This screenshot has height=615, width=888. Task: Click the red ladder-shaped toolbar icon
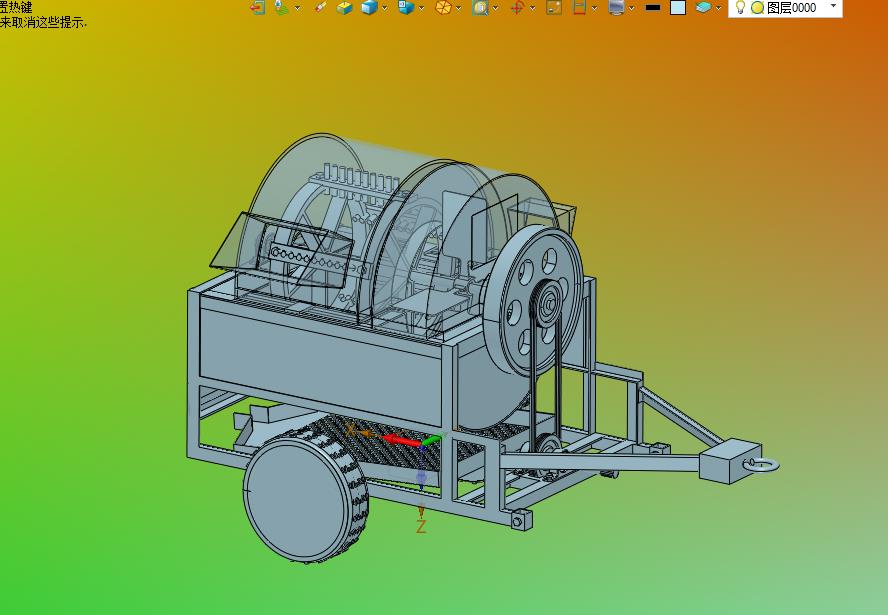click(579, 7)
